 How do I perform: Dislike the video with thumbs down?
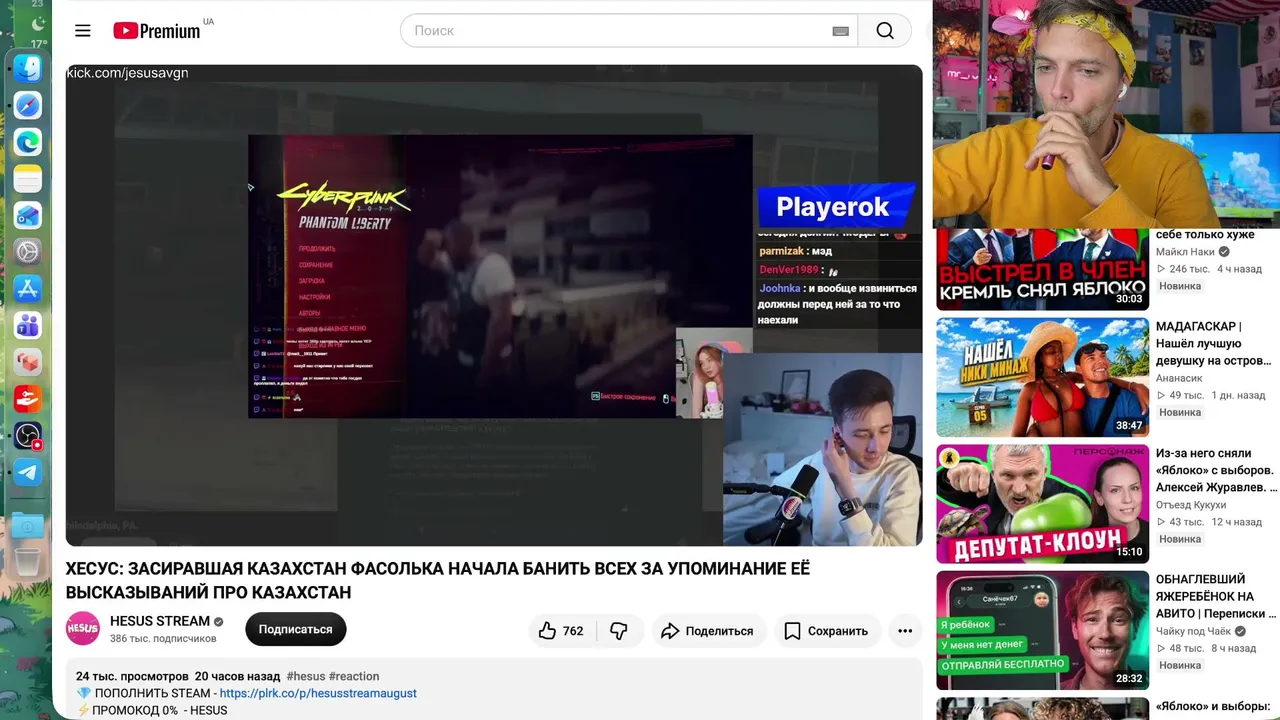click(619, 631)
